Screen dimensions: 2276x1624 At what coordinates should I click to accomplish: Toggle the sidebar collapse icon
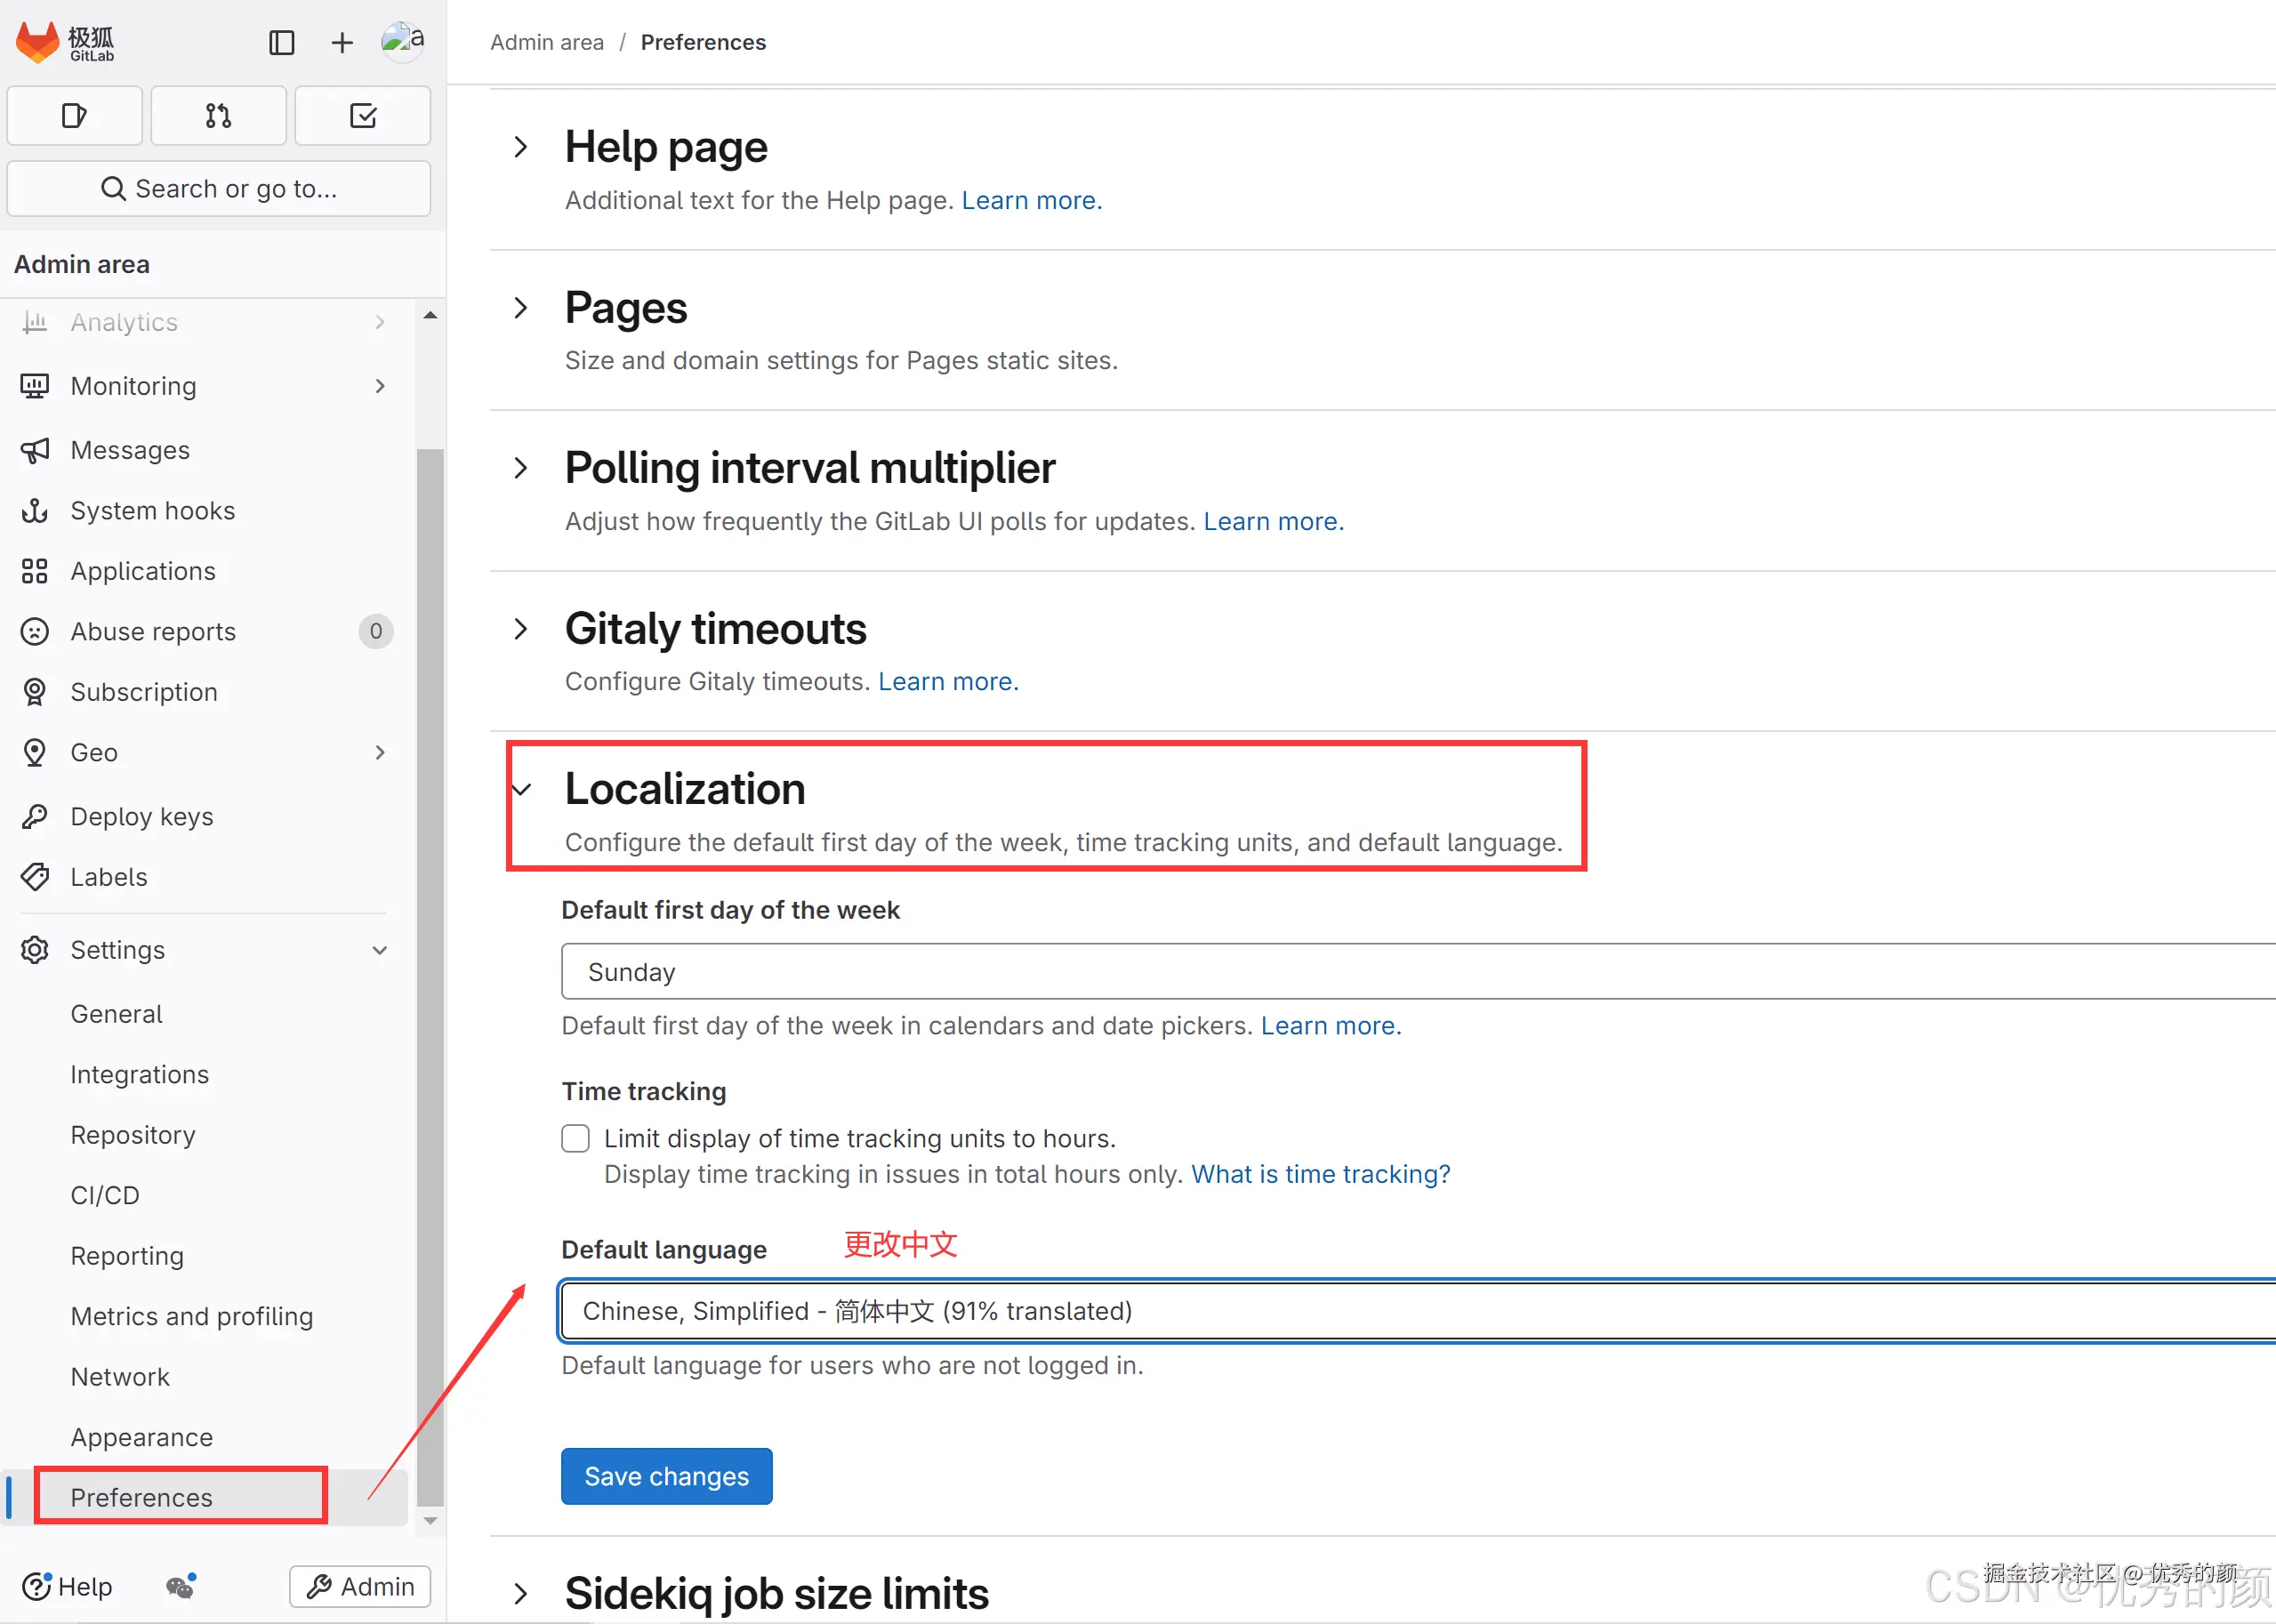click(x=282, y=42)
